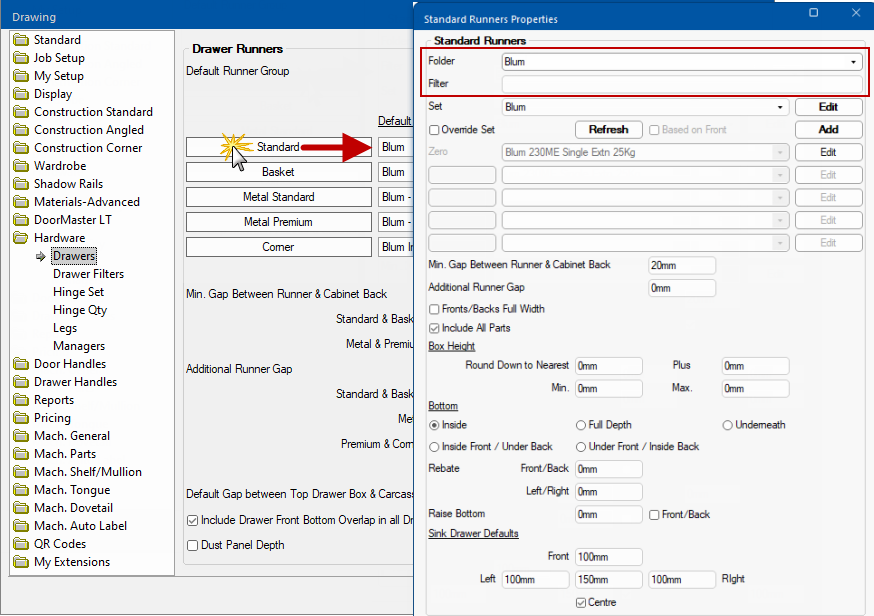Click the Metal Standard runner button

pos(279,197)
